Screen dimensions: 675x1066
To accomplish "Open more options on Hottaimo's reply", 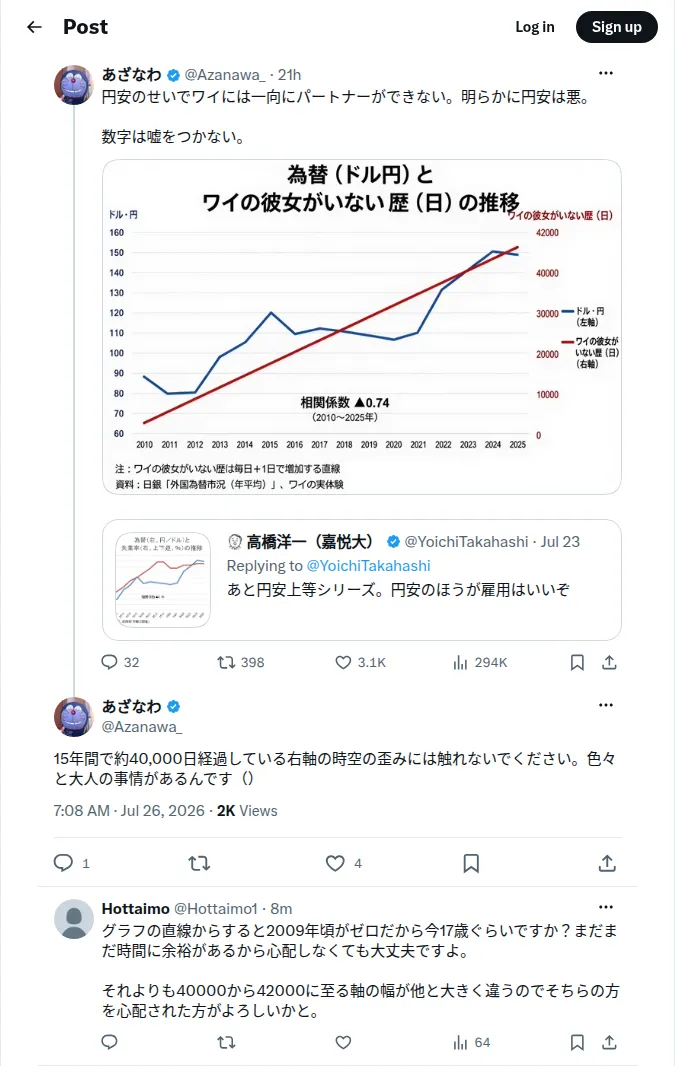I will [606, 908].
